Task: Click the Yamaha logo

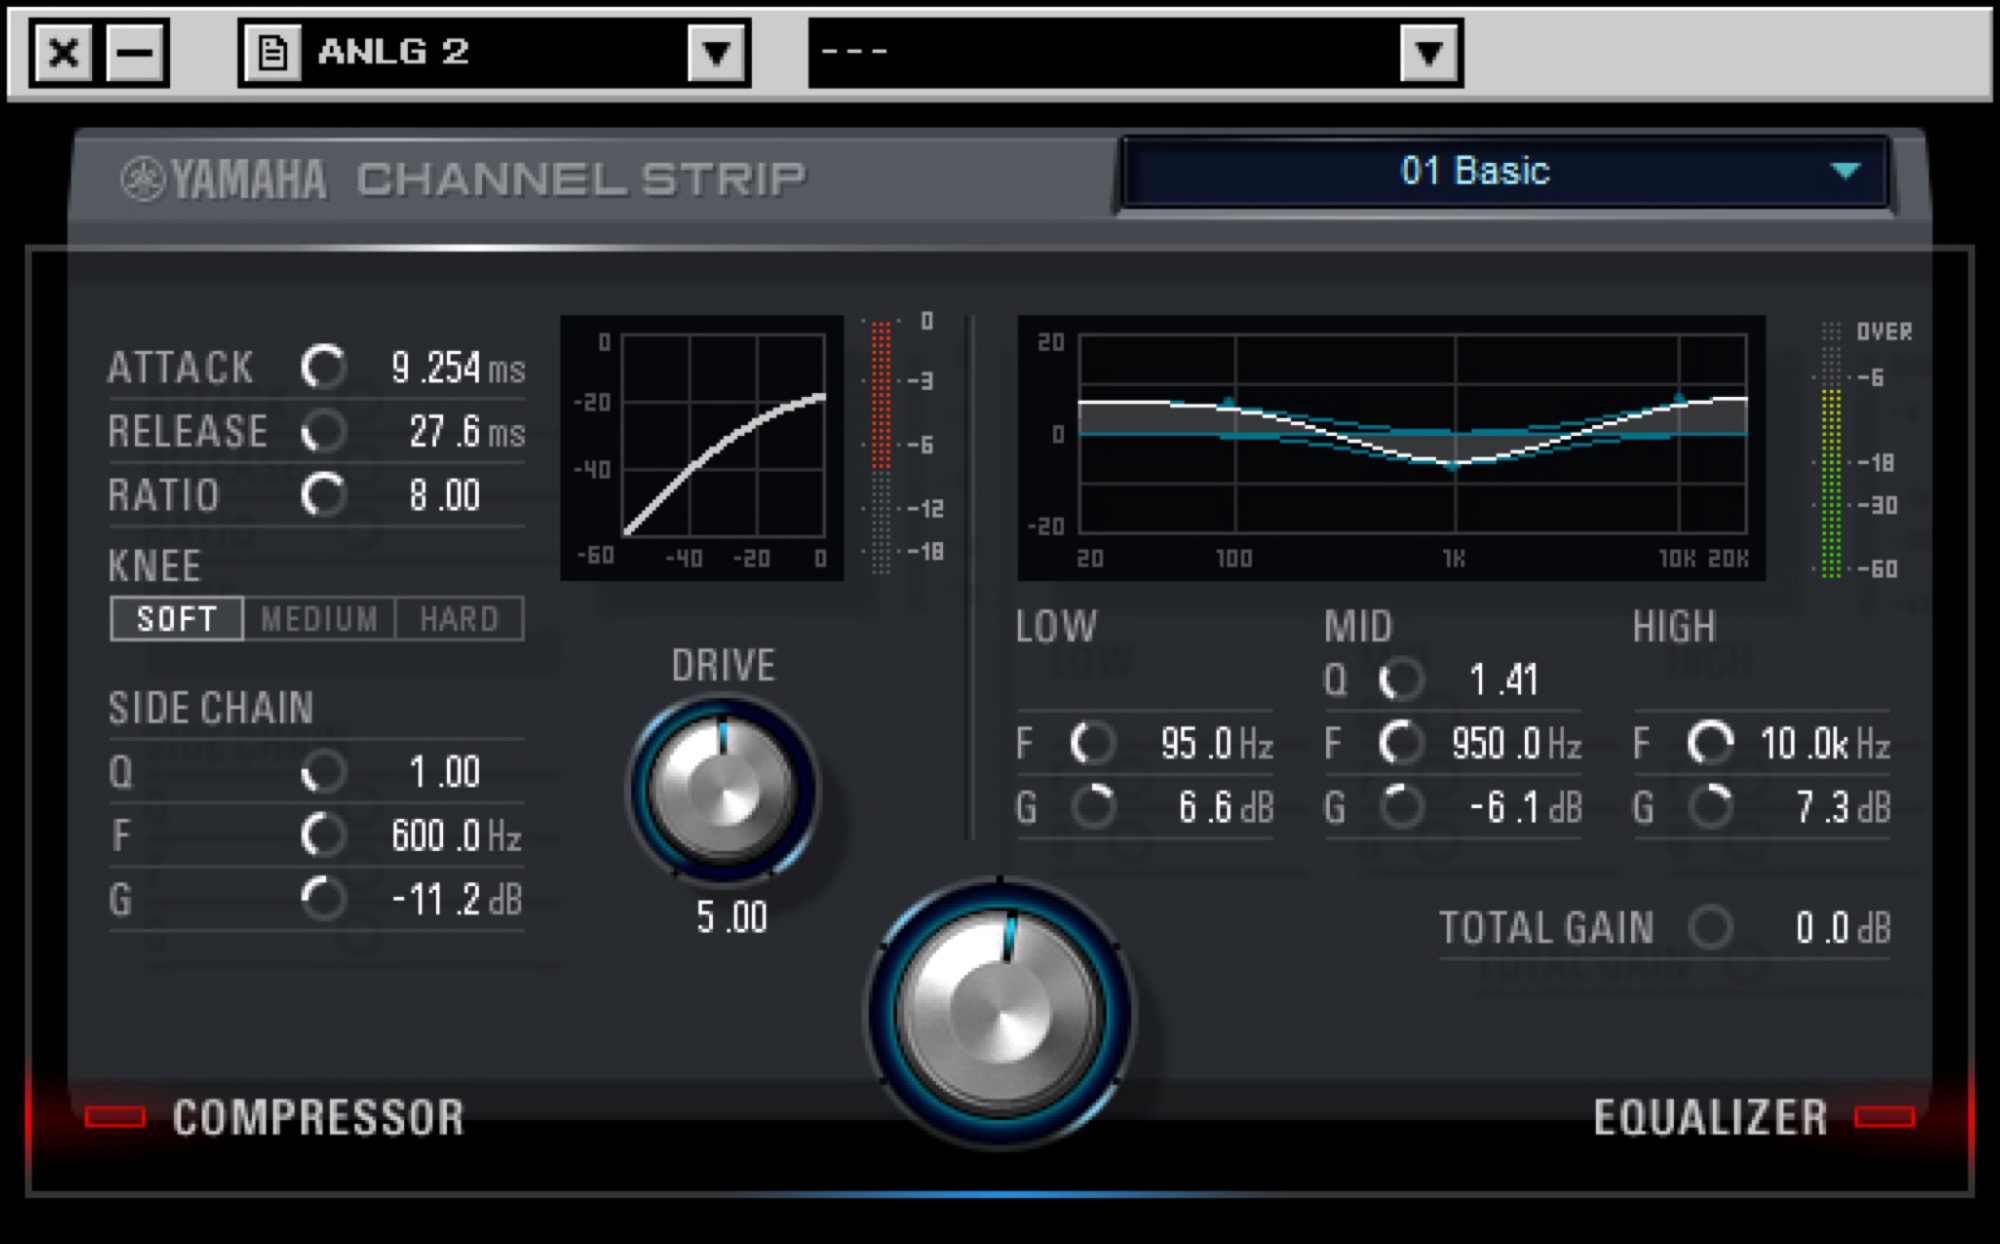Action: click(x=224, y=180)
